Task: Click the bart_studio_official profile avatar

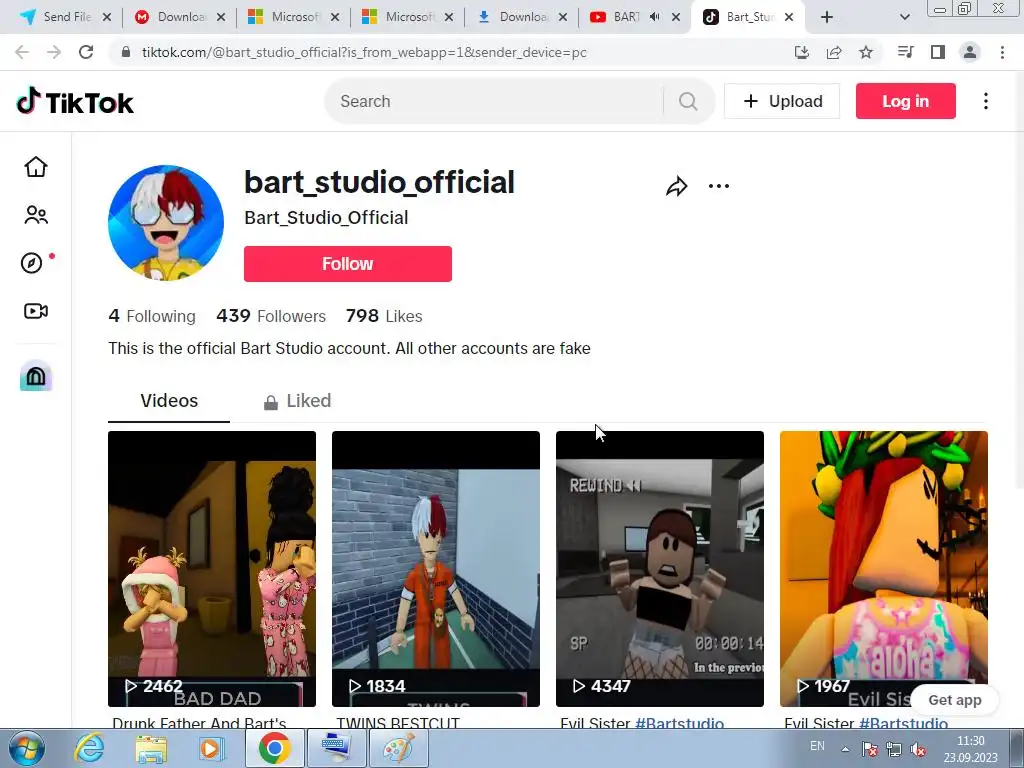Action: tap(166, 223)
